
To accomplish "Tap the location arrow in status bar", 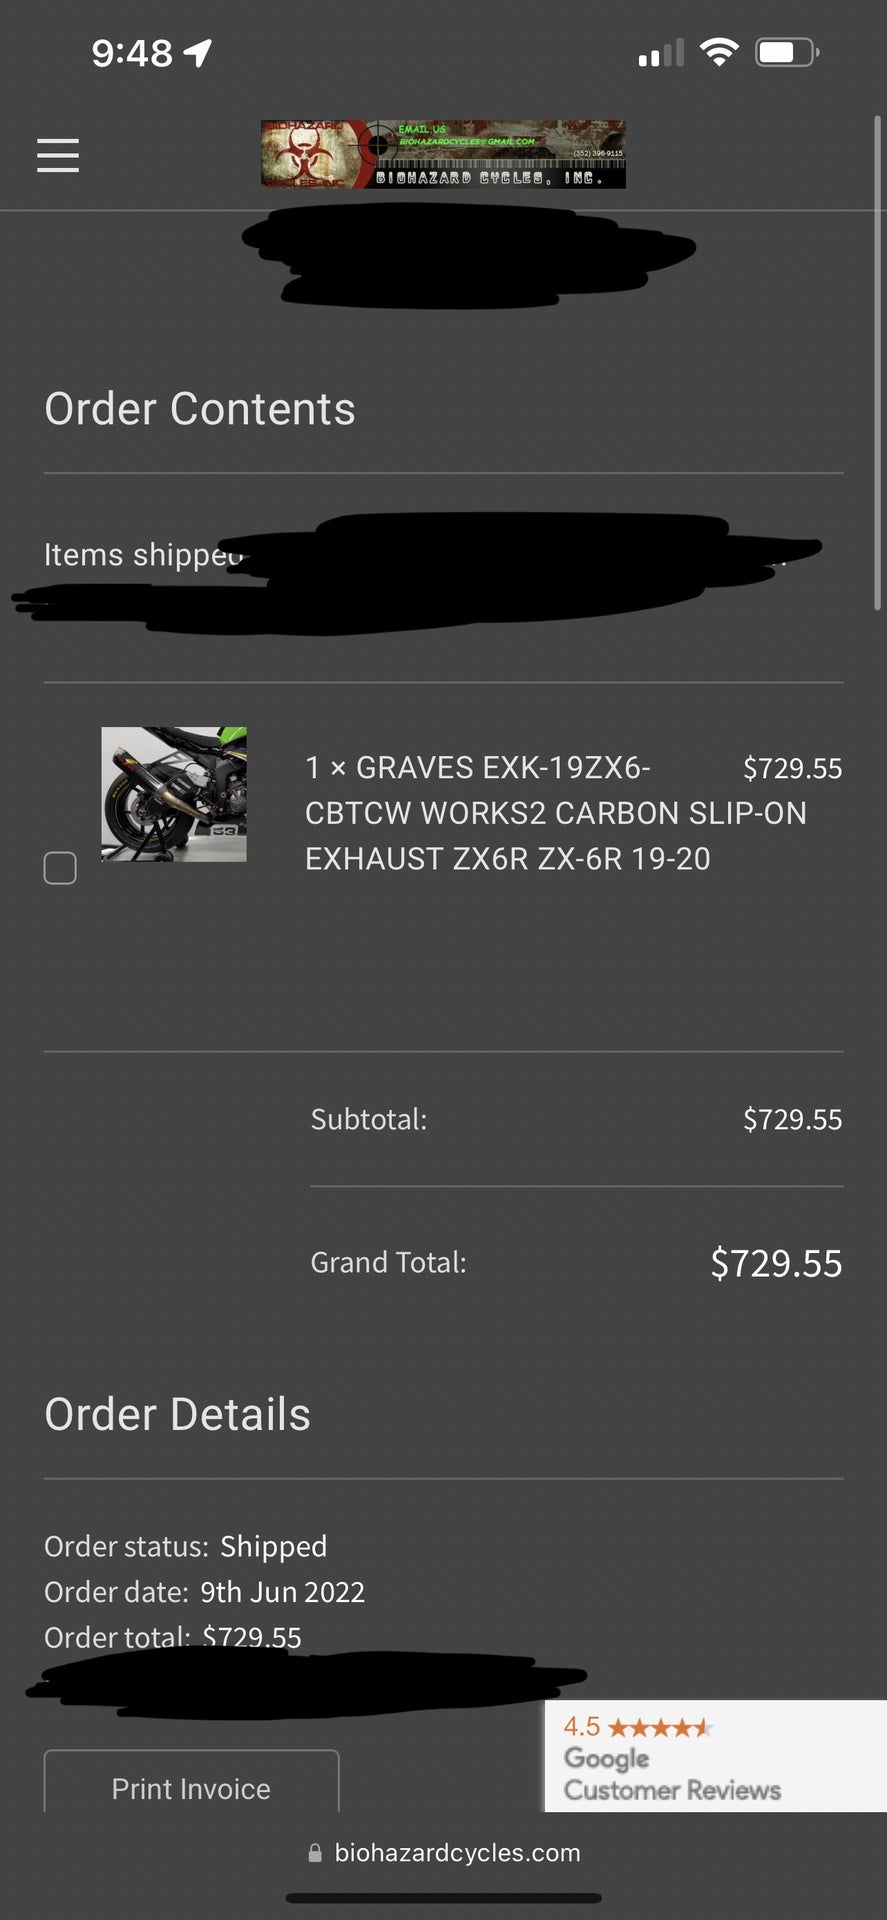I will 198,53.
